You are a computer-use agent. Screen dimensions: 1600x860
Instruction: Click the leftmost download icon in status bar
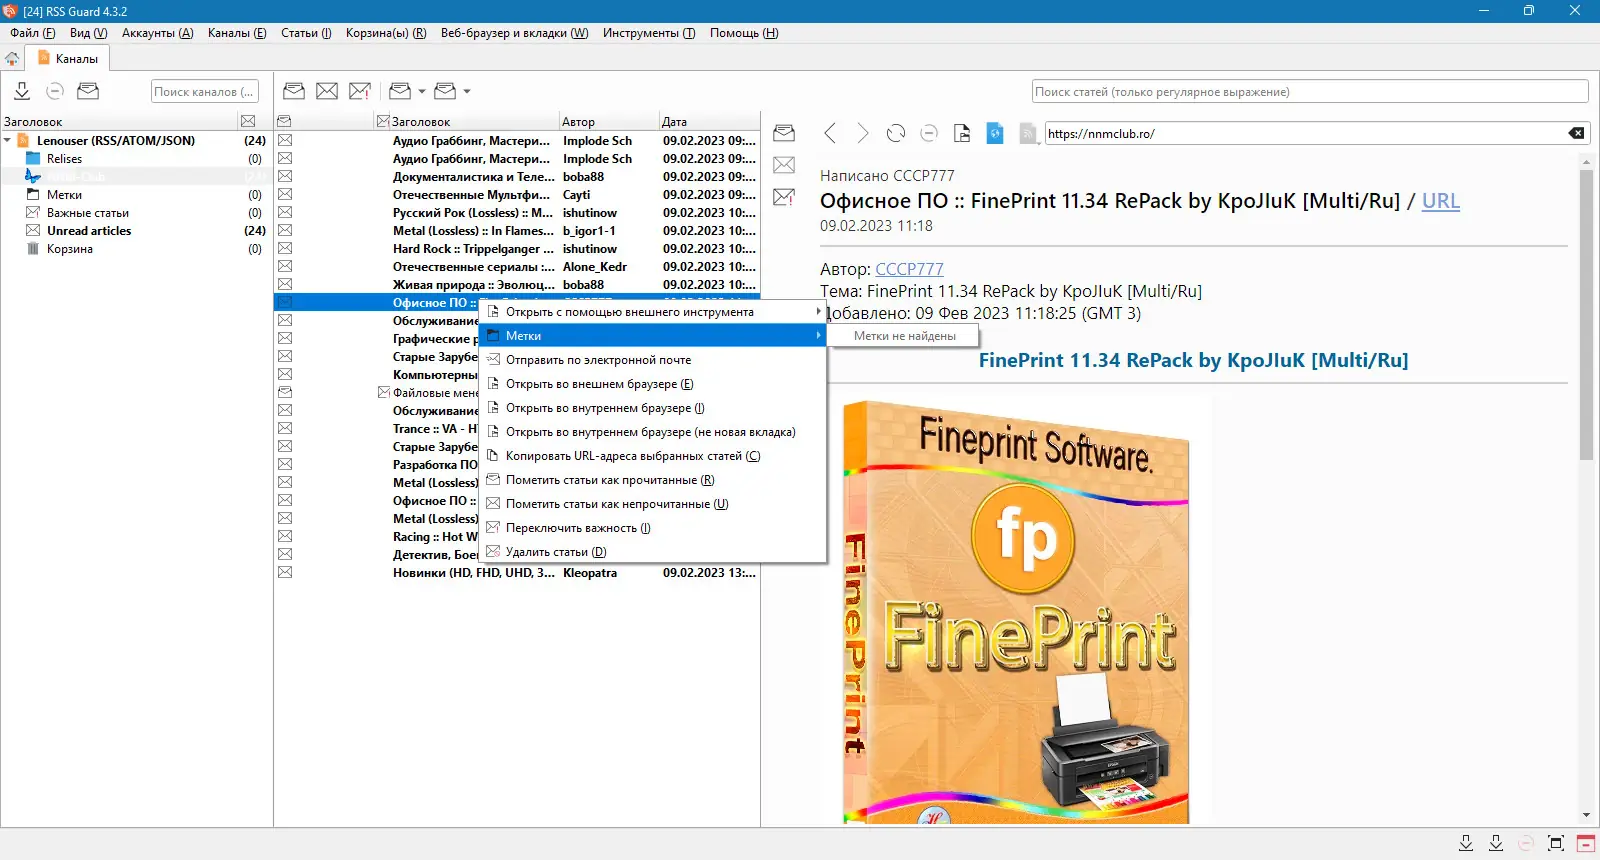1466,843
